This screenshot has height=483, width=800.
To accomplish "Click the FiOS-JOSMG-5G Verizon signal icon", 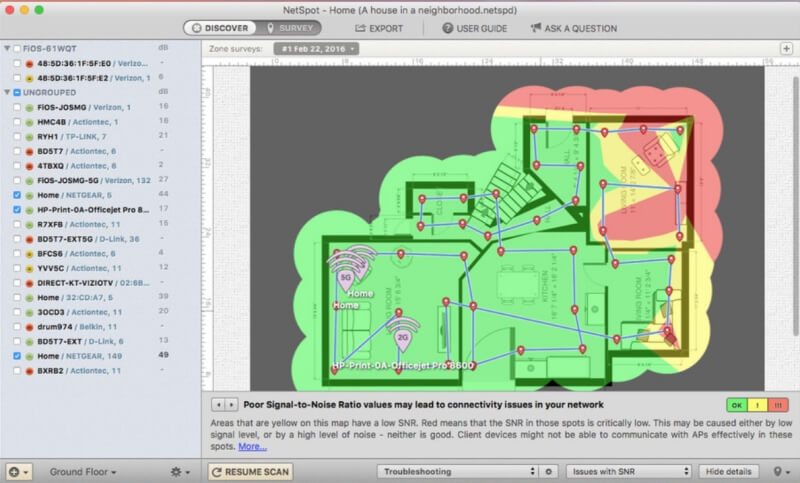I will click(30, 181).
